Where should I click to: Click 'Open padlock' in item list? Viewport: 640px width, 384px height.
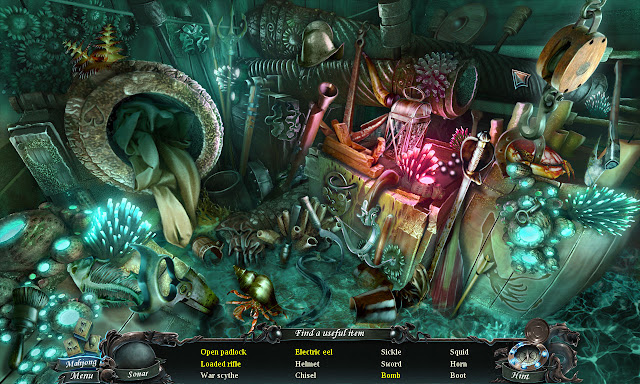coord(223,352)
